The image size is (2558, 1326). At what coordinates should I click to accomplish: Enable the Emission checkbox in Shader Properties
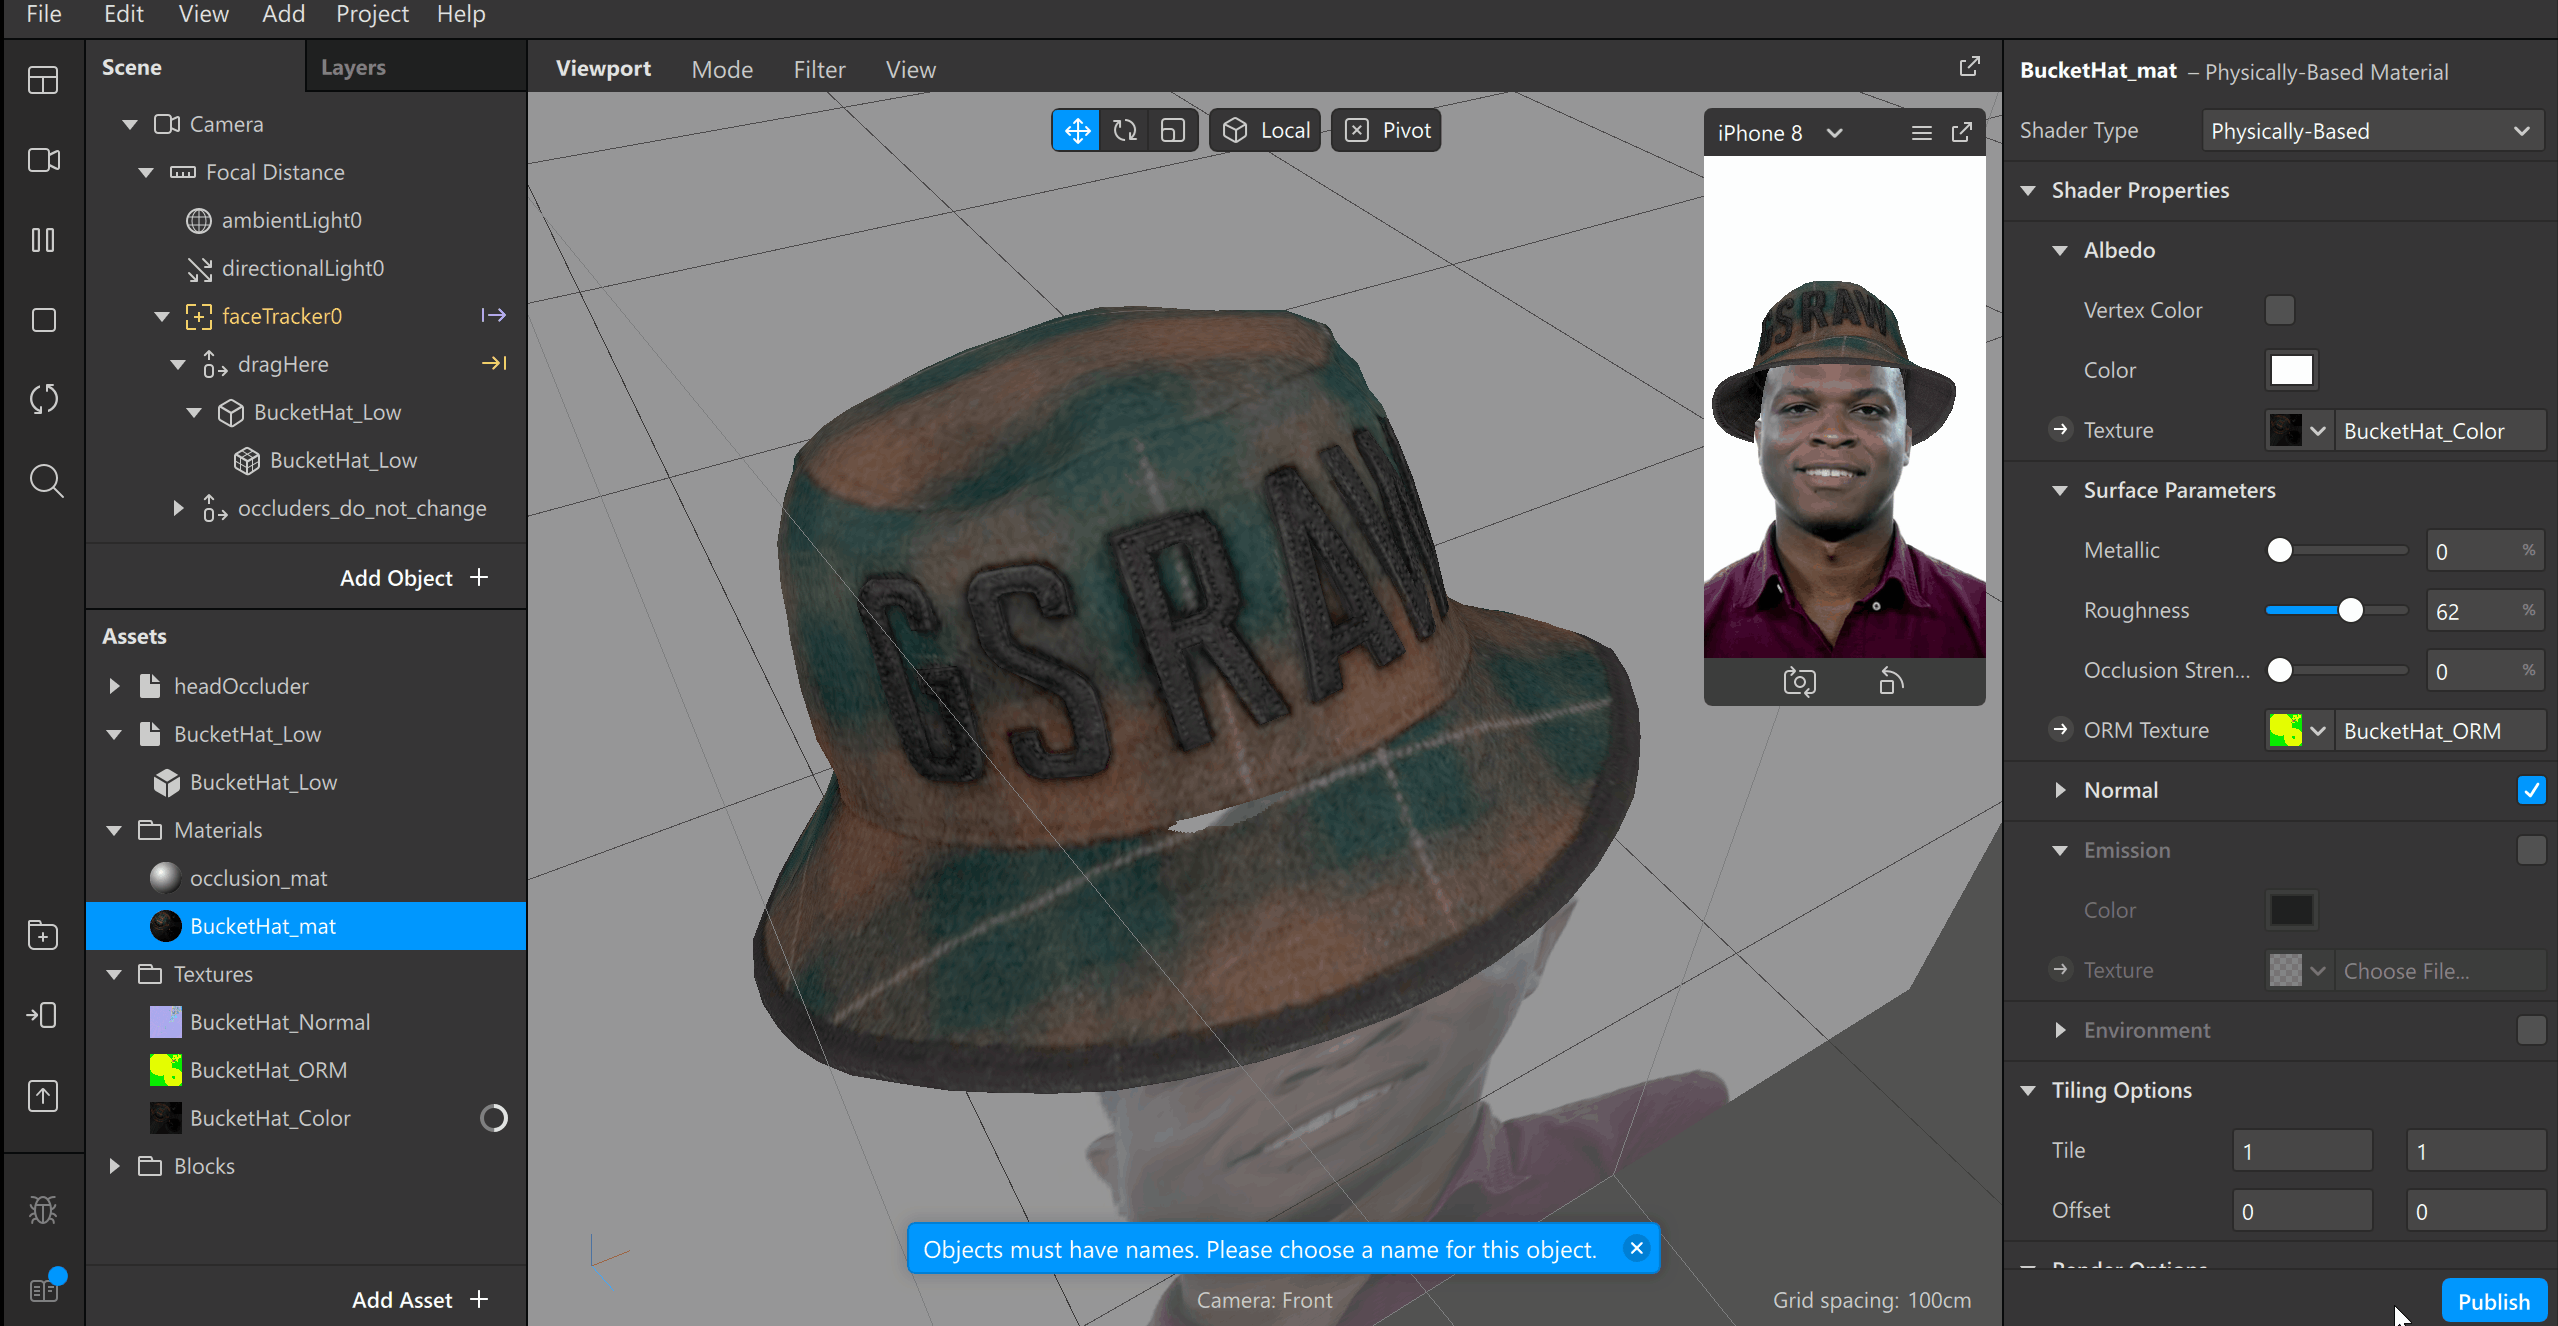tap(2531, 850)
